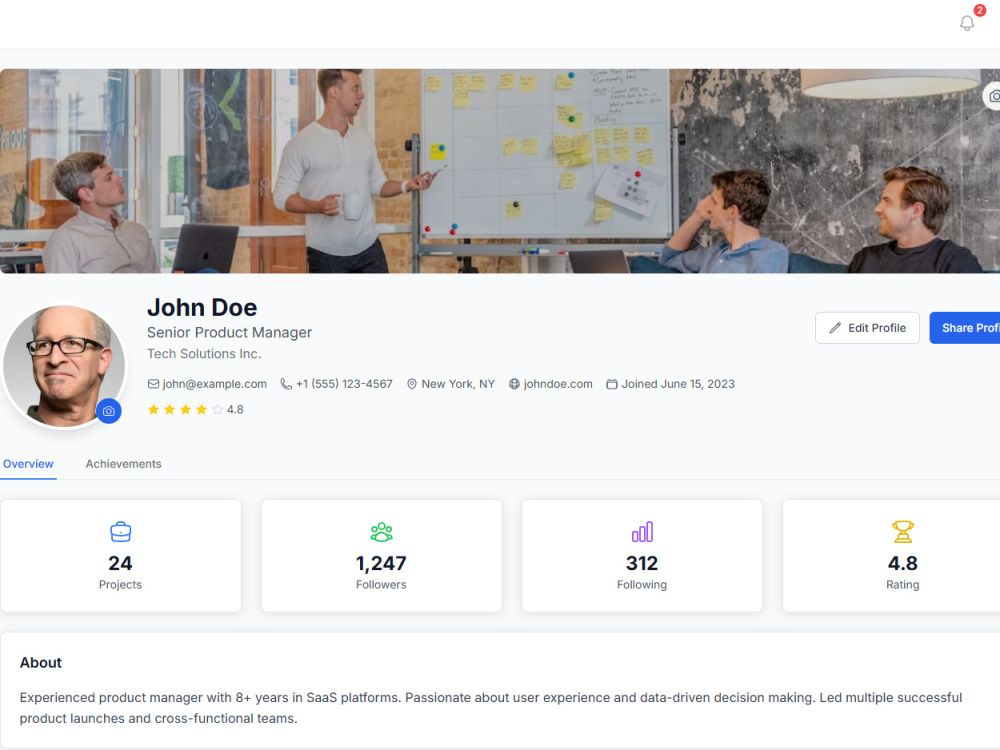
Task: Click the cover banner image
Action: (x=500, y=171)
